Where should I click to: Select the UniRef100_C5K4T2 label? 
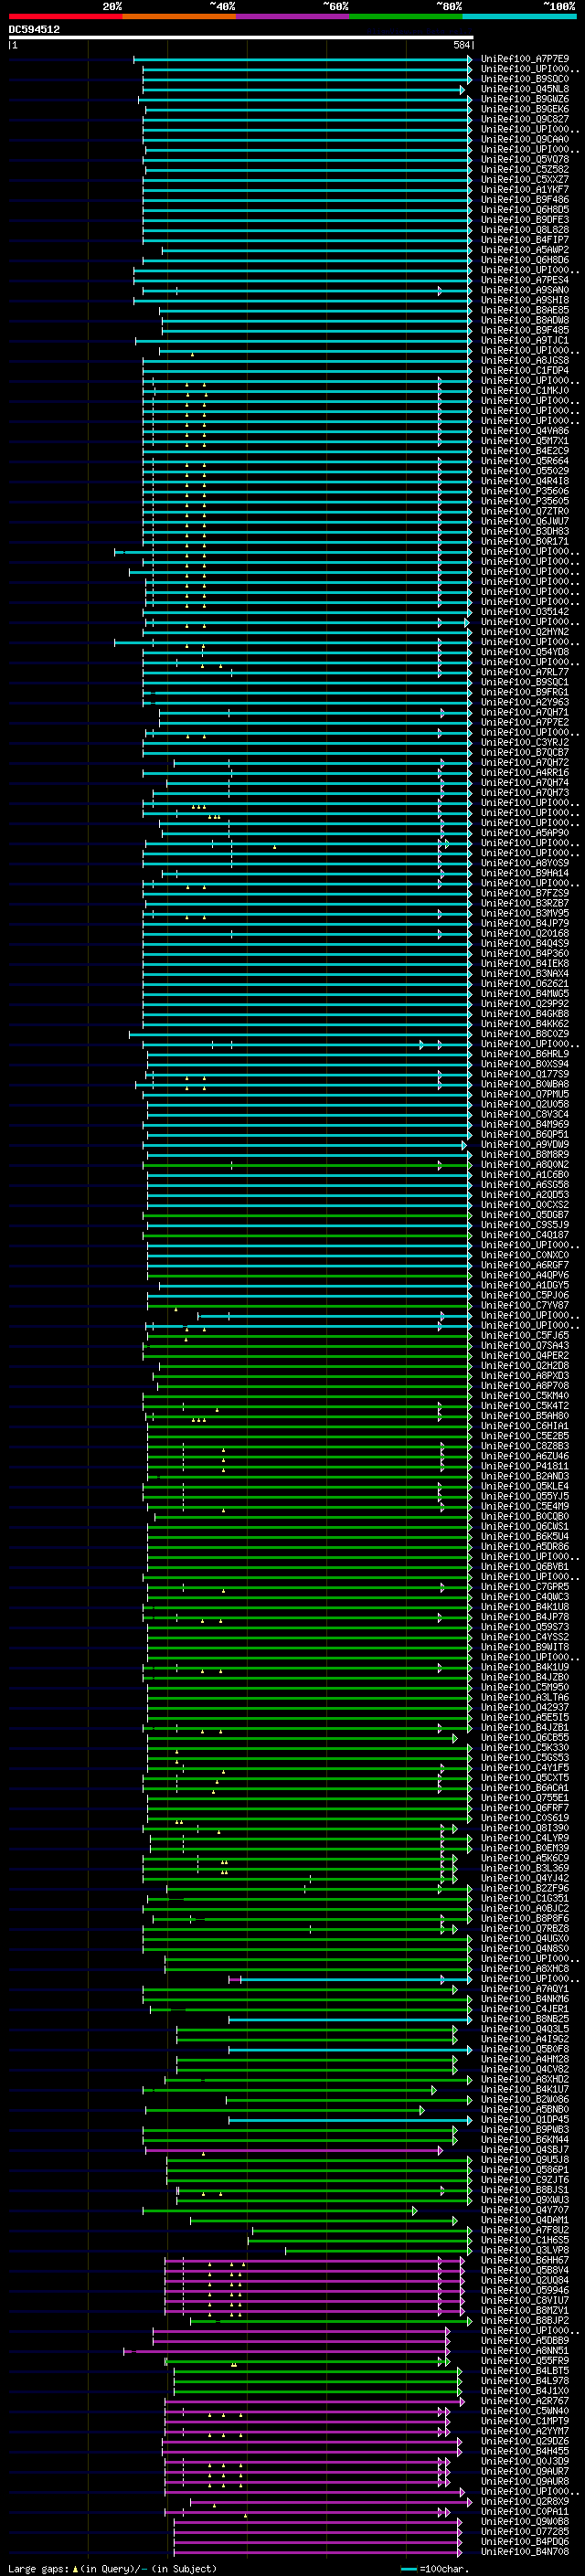525,1406
